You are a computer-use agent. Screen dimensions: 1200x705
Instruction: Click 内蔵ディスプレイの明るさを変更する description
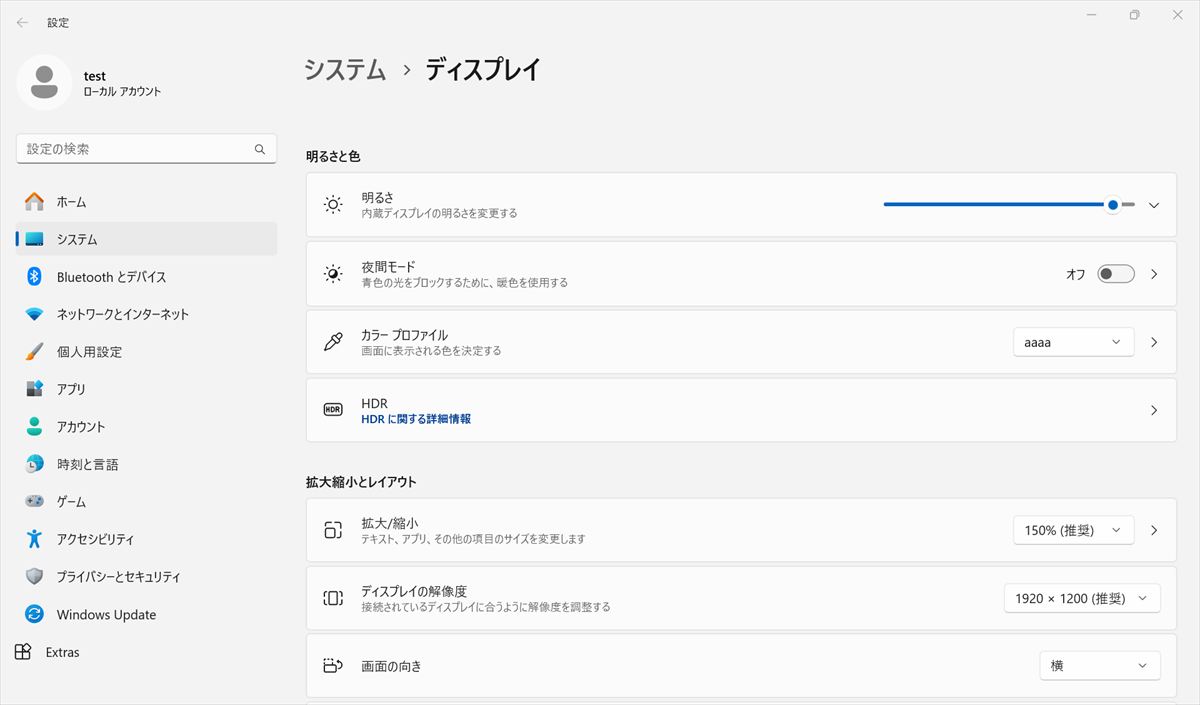pyautogui.click(x=439, y=214)
